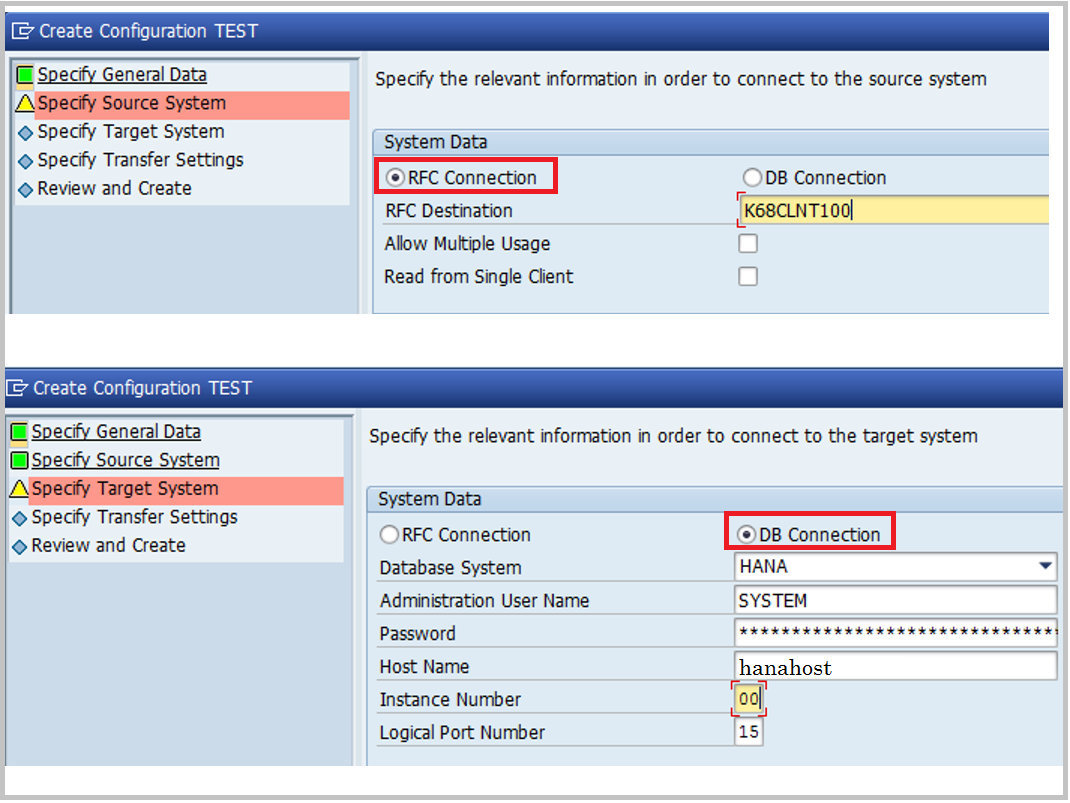Click the Instance Number field showing 00
Image resolution: width=1070 pixels, height=803 pixels.
point(749,699)
